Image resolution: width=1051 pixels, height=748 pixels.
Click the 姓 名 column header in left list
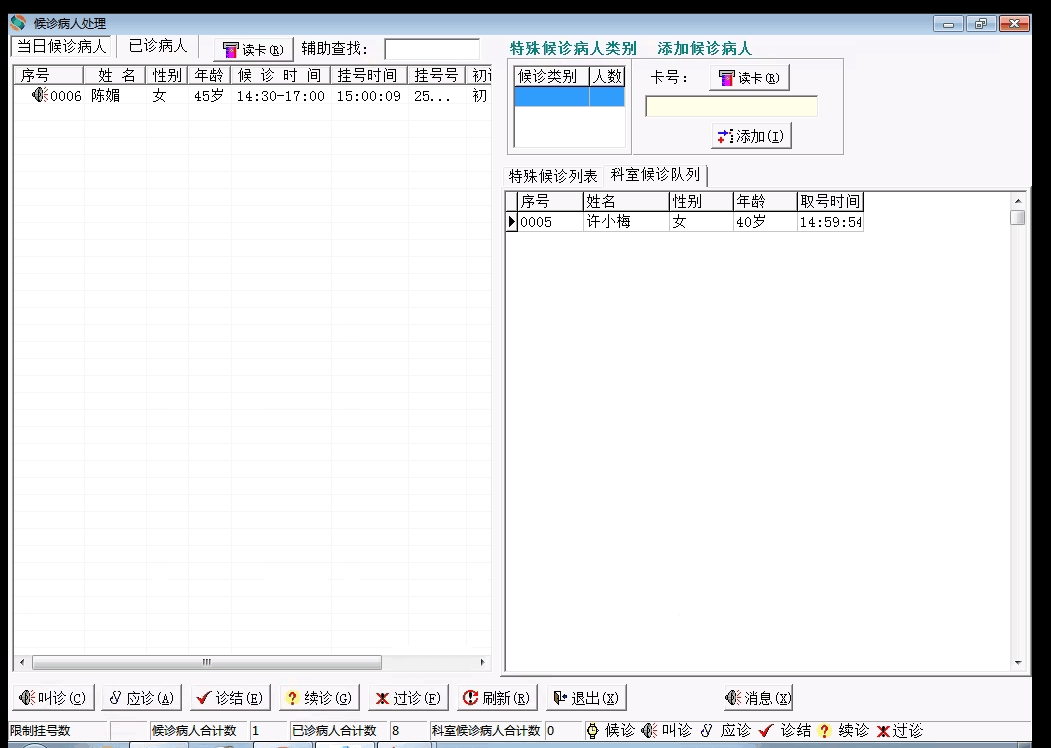(x=115, y=75)
